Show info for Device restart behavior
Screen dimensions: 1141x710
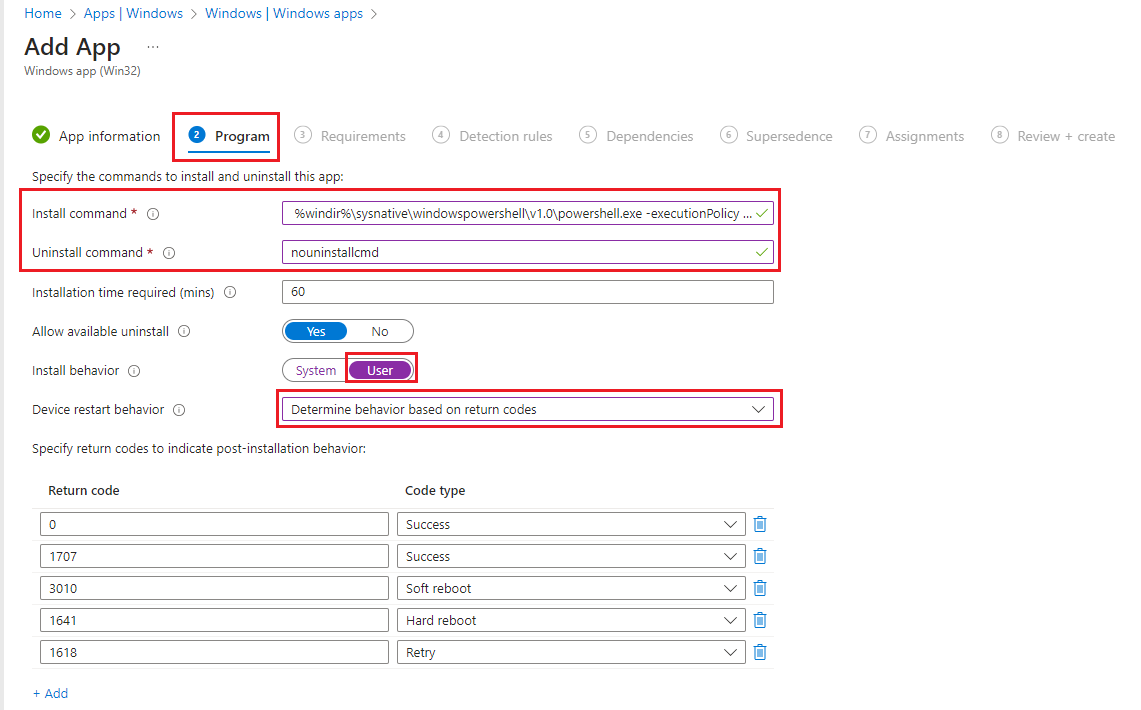point(179,410)
